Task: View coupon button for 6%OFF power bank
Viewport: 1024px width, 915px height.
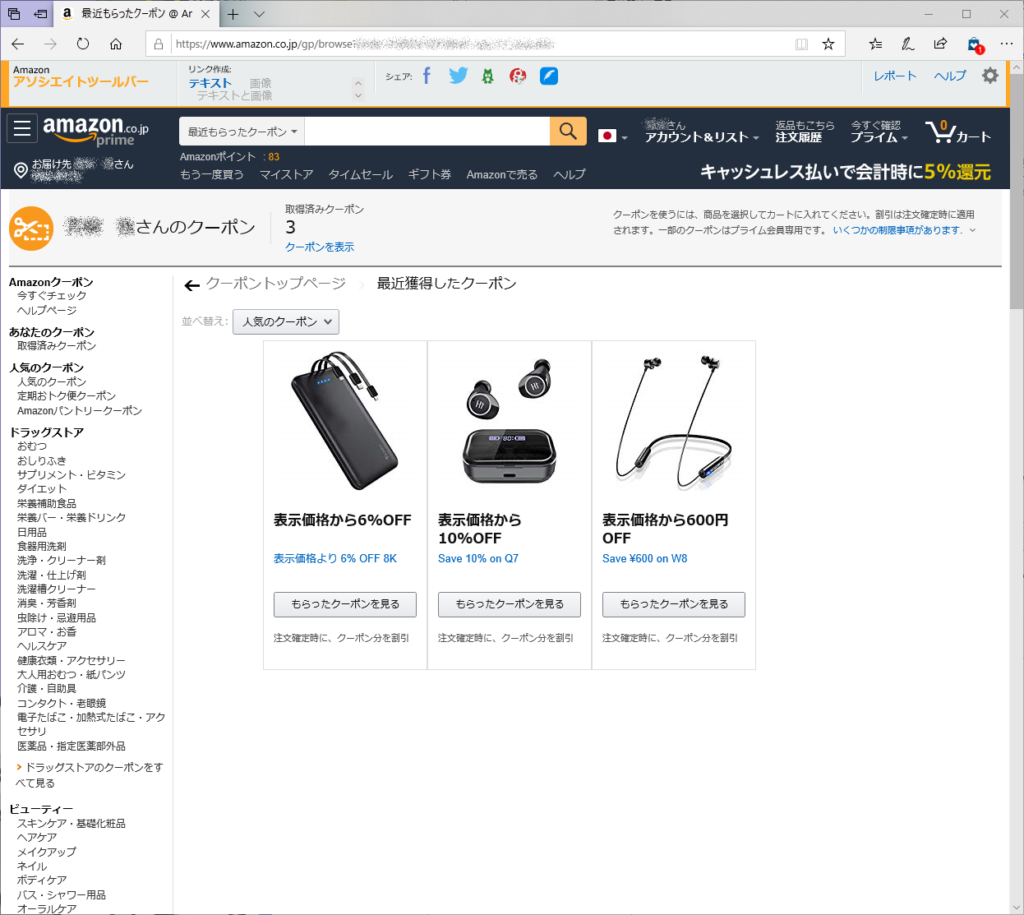Action: (x=345, y=604)
